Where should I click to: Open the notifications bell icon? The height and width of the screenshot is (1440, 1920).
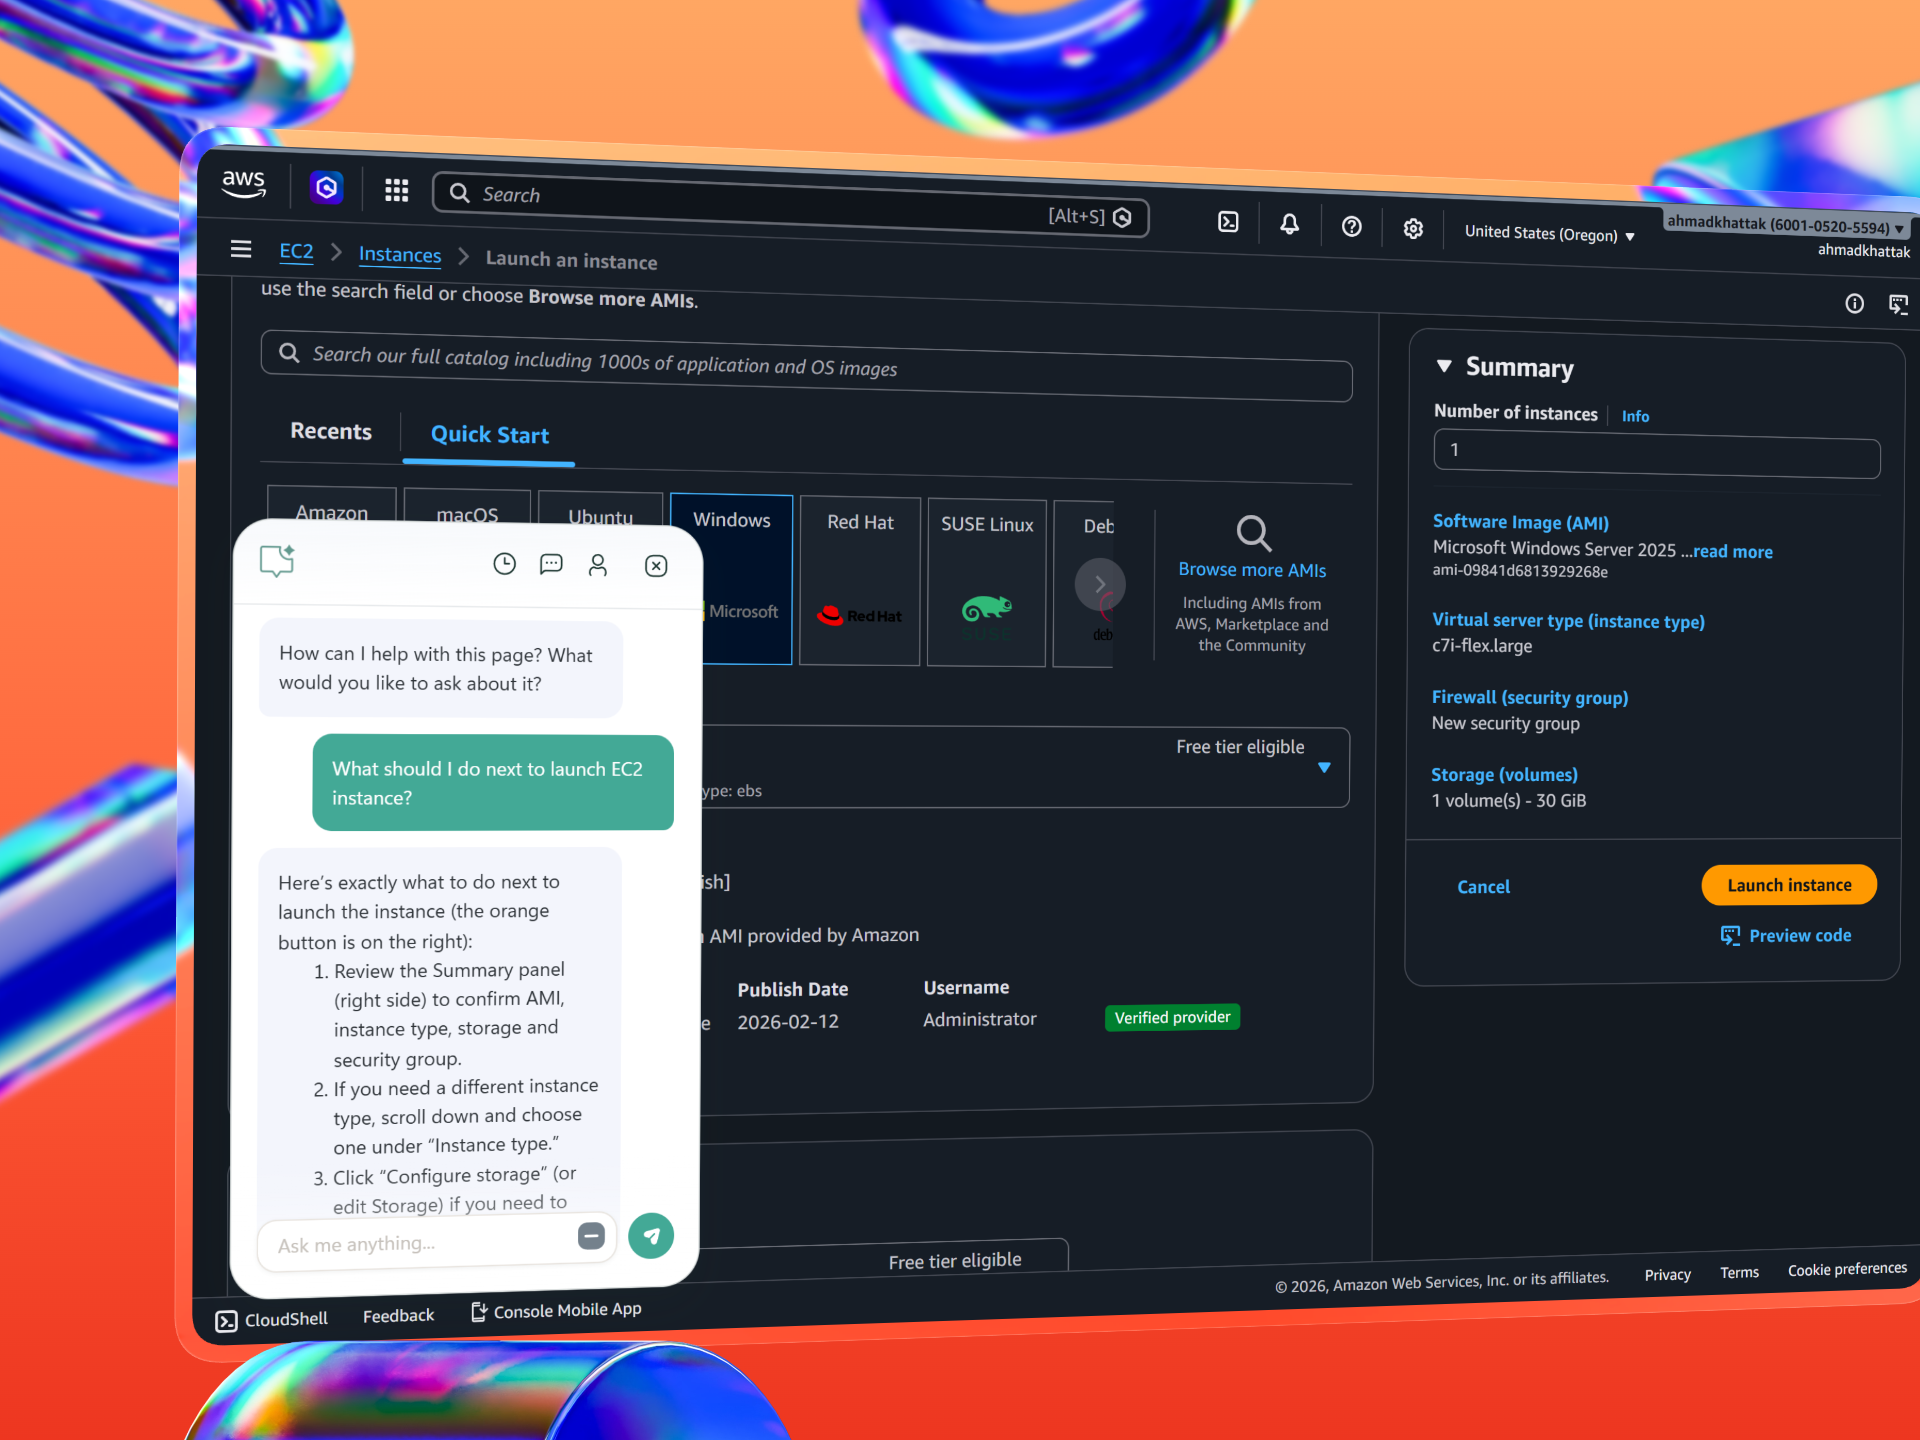click(1289, 224)
